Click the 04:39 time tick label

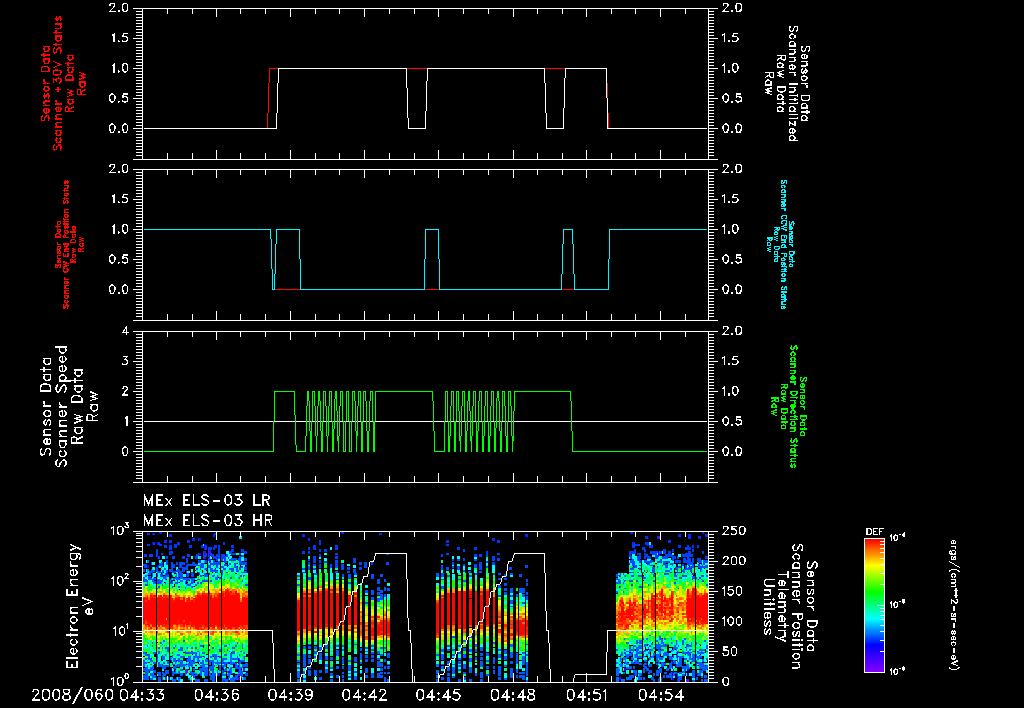pos(292,695)
